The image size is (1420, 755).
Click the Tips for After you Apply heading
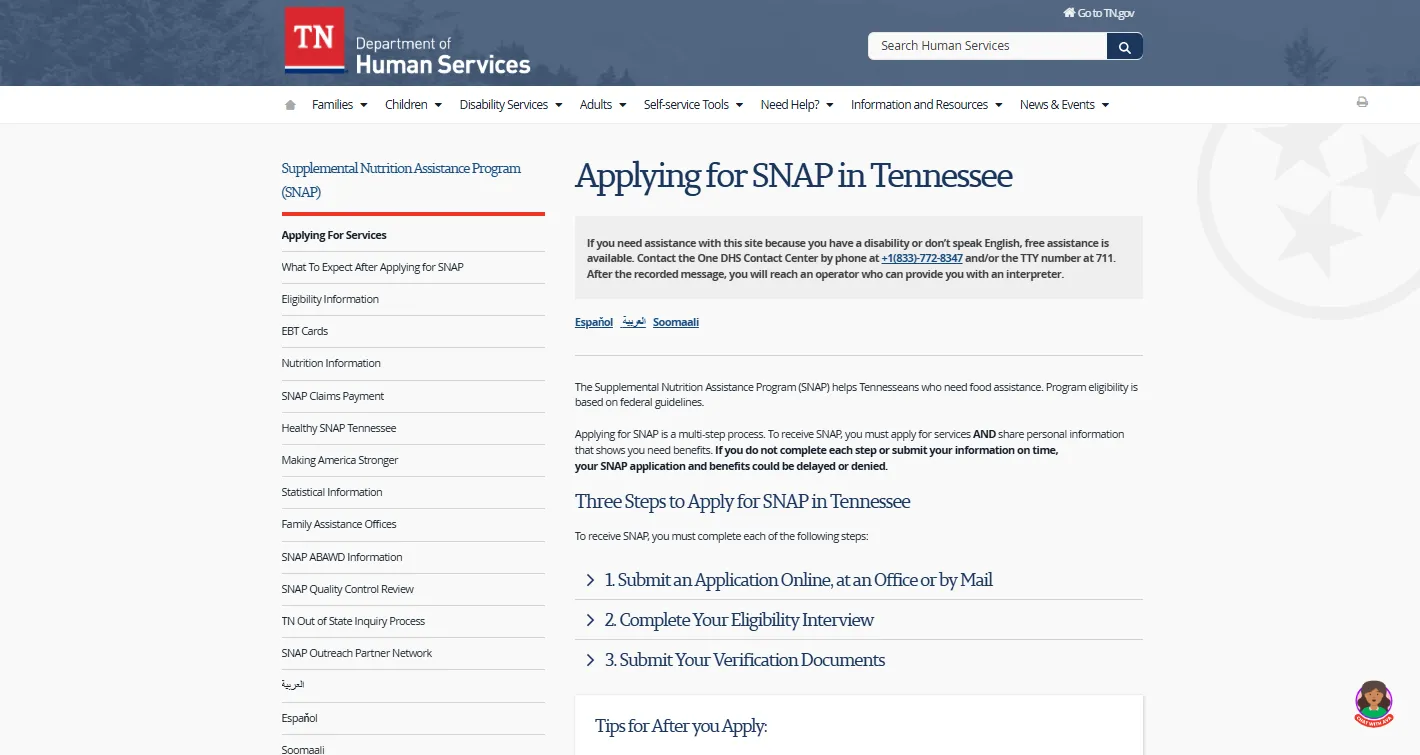pyautogui.click(x=681, y=726)
